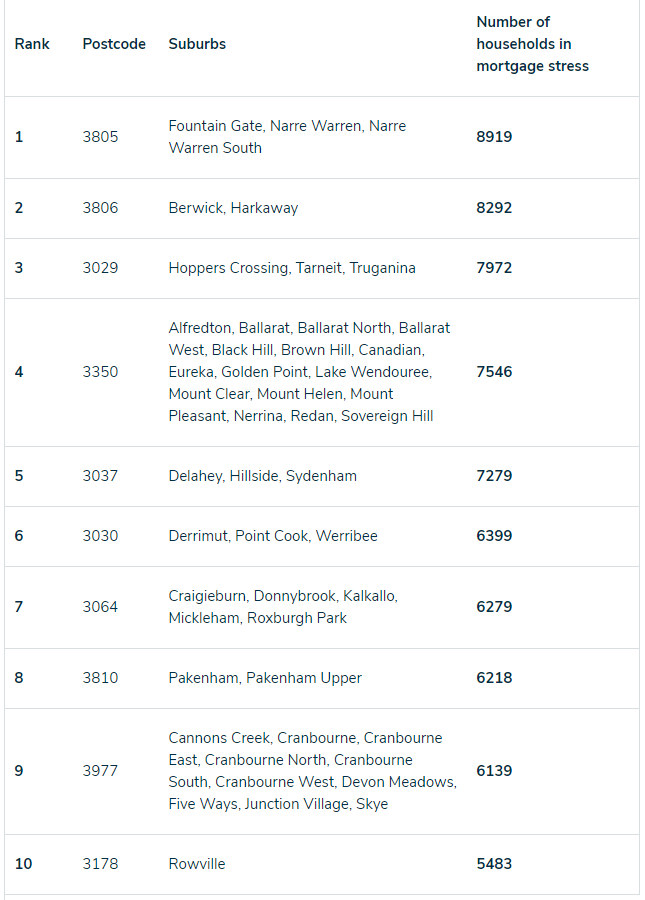Select postcode 3350 for Ballarat
This screenshot has width=645, height=900.
coord(100,372)
